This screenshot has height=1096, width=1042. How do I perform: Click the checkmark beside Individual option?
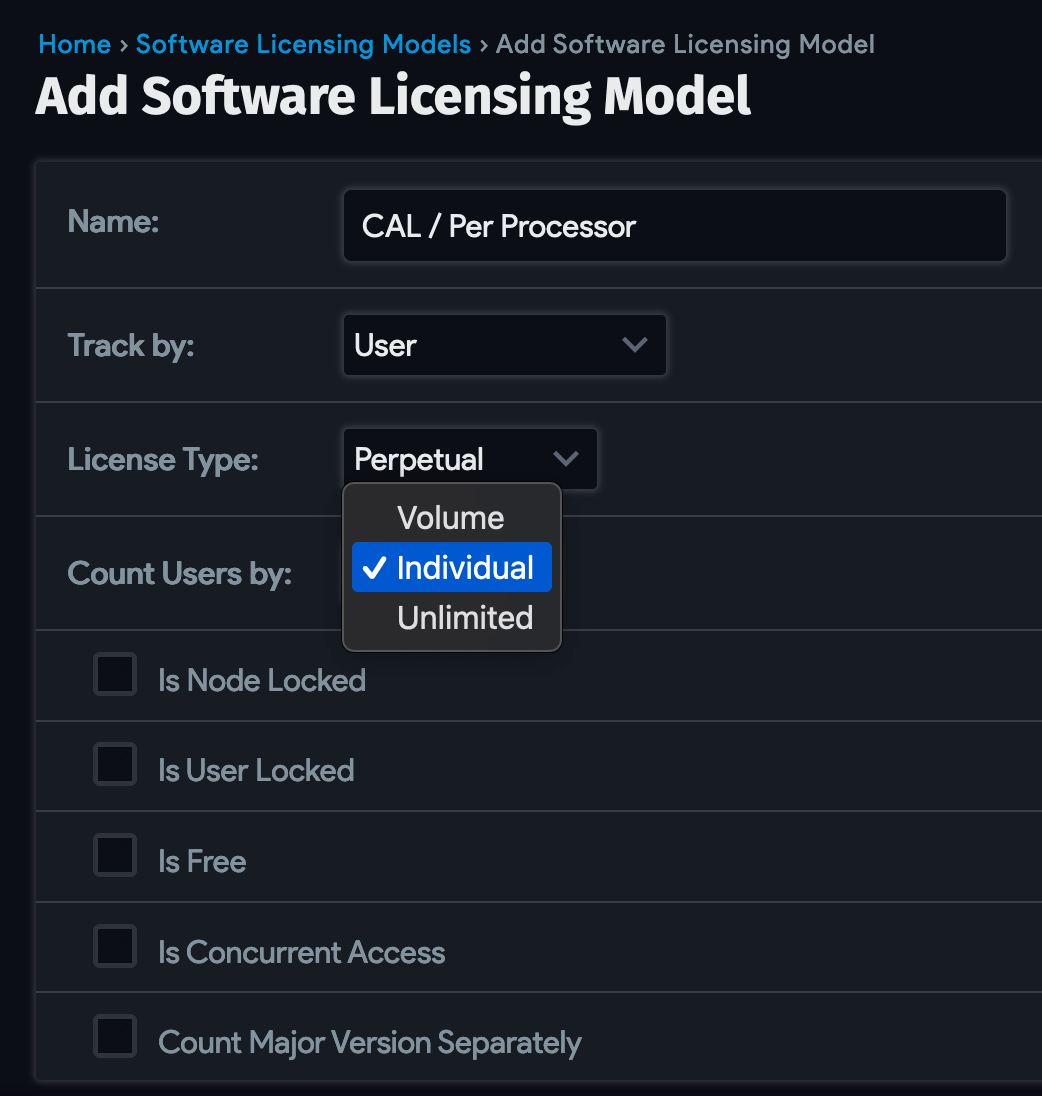tap(375, 568)
